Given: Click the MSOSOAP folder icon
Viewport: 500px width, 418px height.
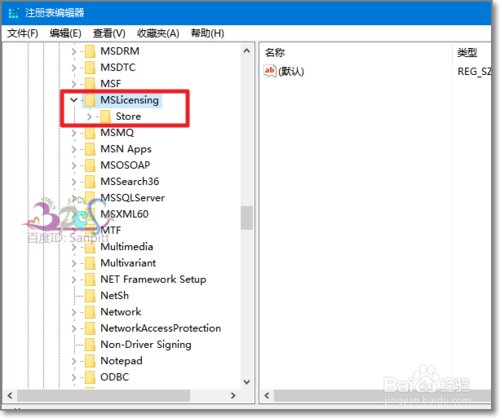Looking at the screenshot, I should pos(90,165).
